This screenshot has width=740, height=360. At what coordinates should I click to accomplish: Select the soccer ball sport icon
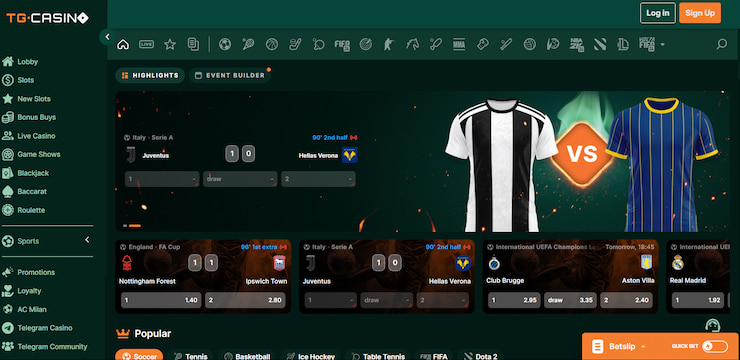pyautogui.click(x=225, y=44)
